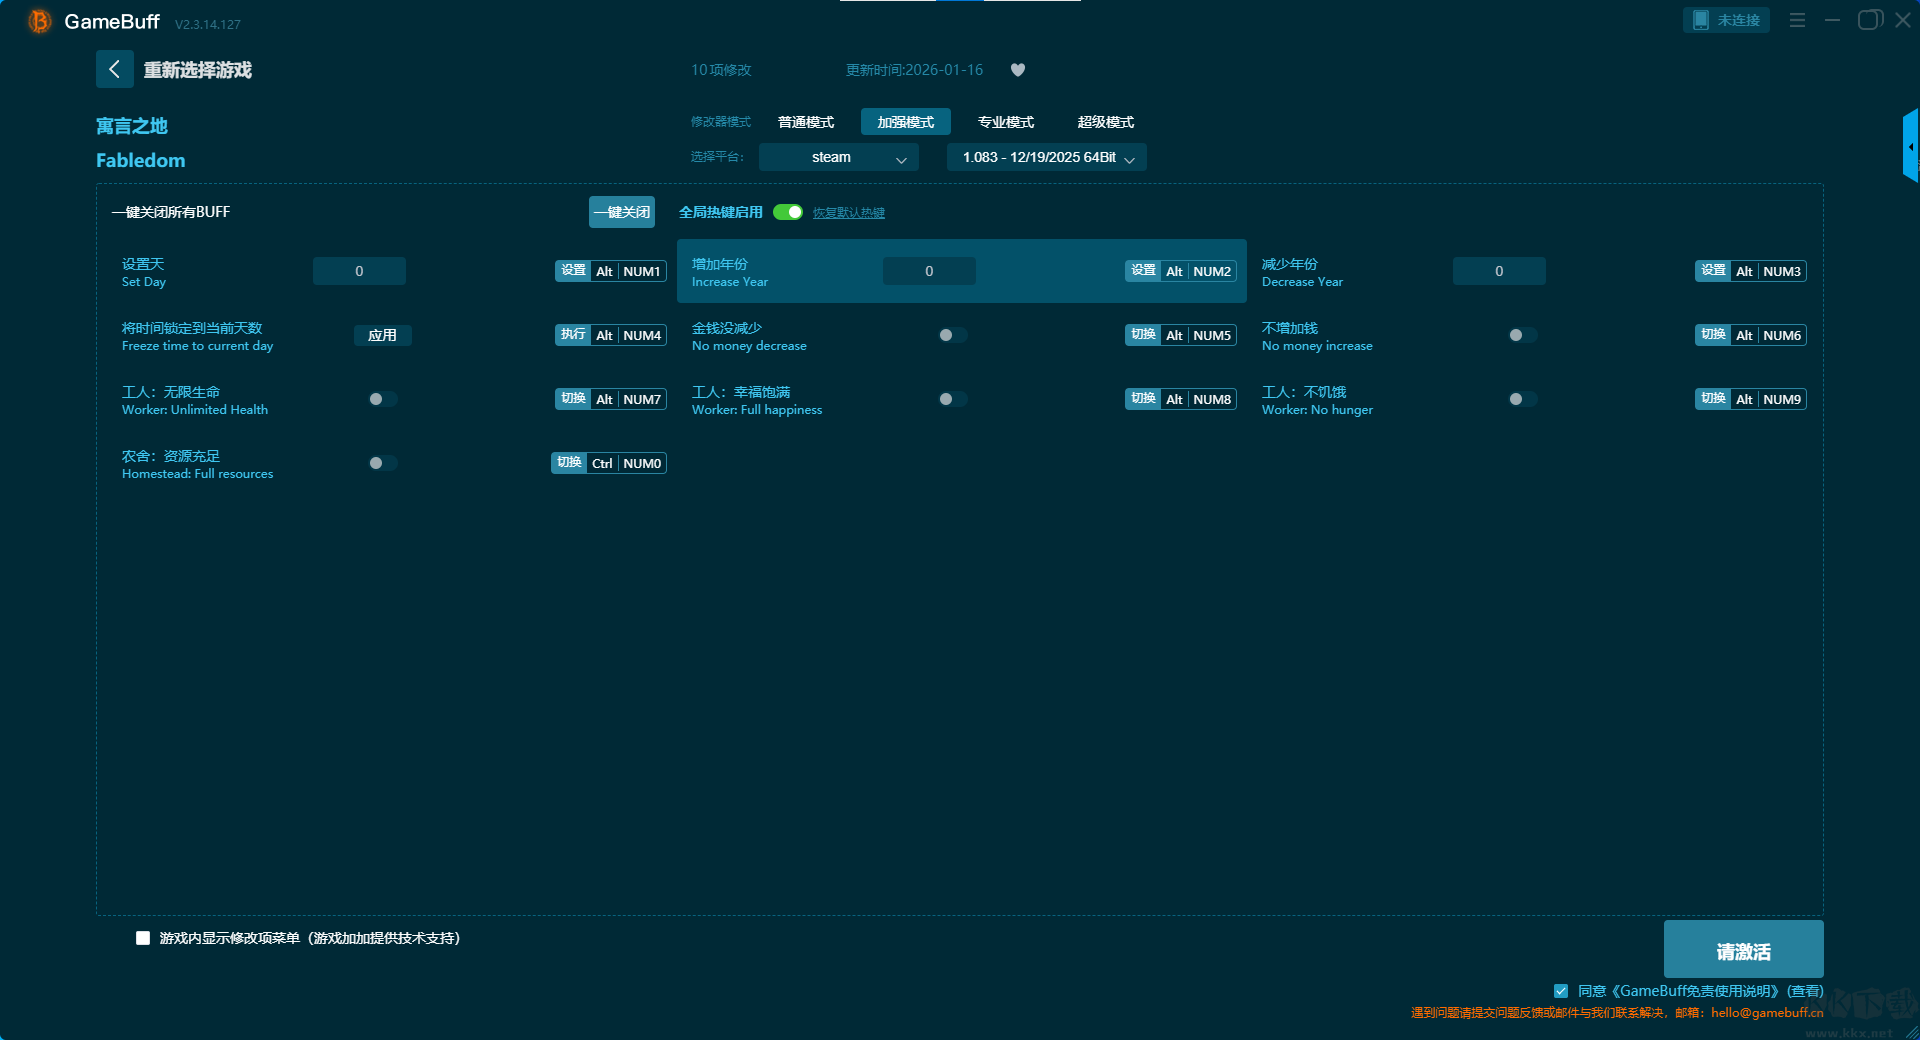
Task: Click the 请激活 activate button
Action: (1742, 950)
